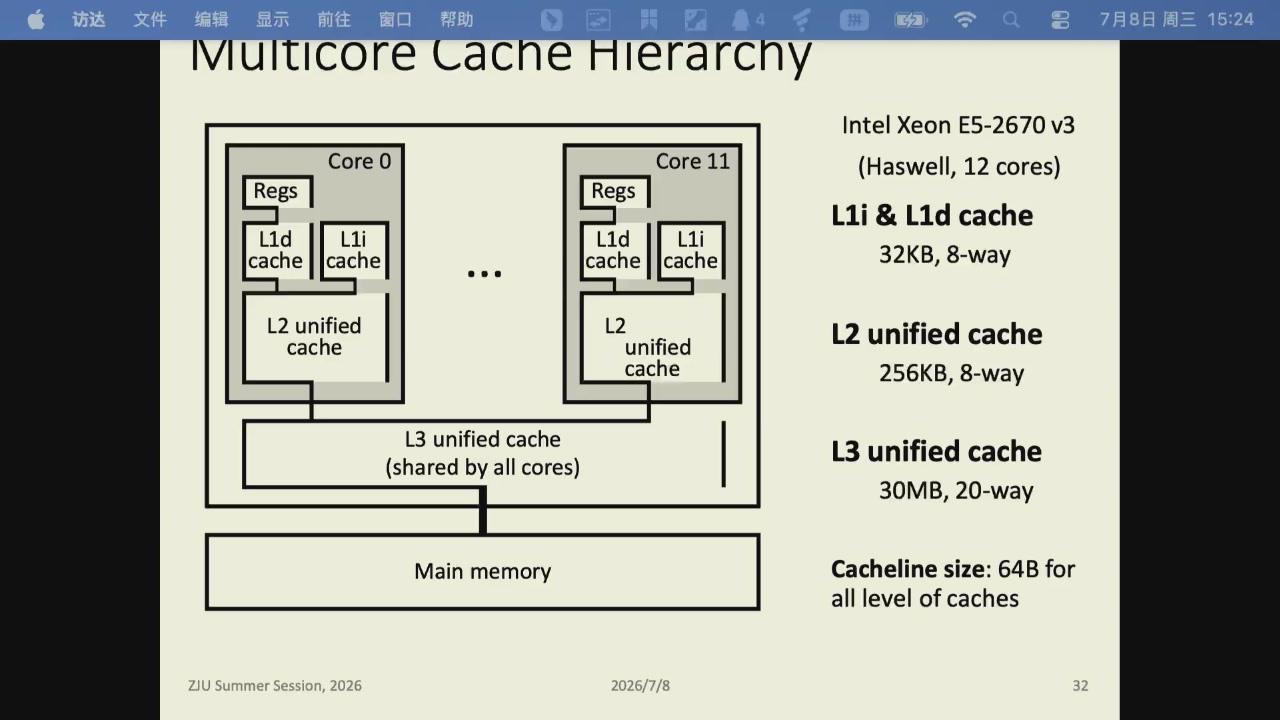Open the 文件 menu
Screen dimensions: 1280x720
(x=150, y=19)
